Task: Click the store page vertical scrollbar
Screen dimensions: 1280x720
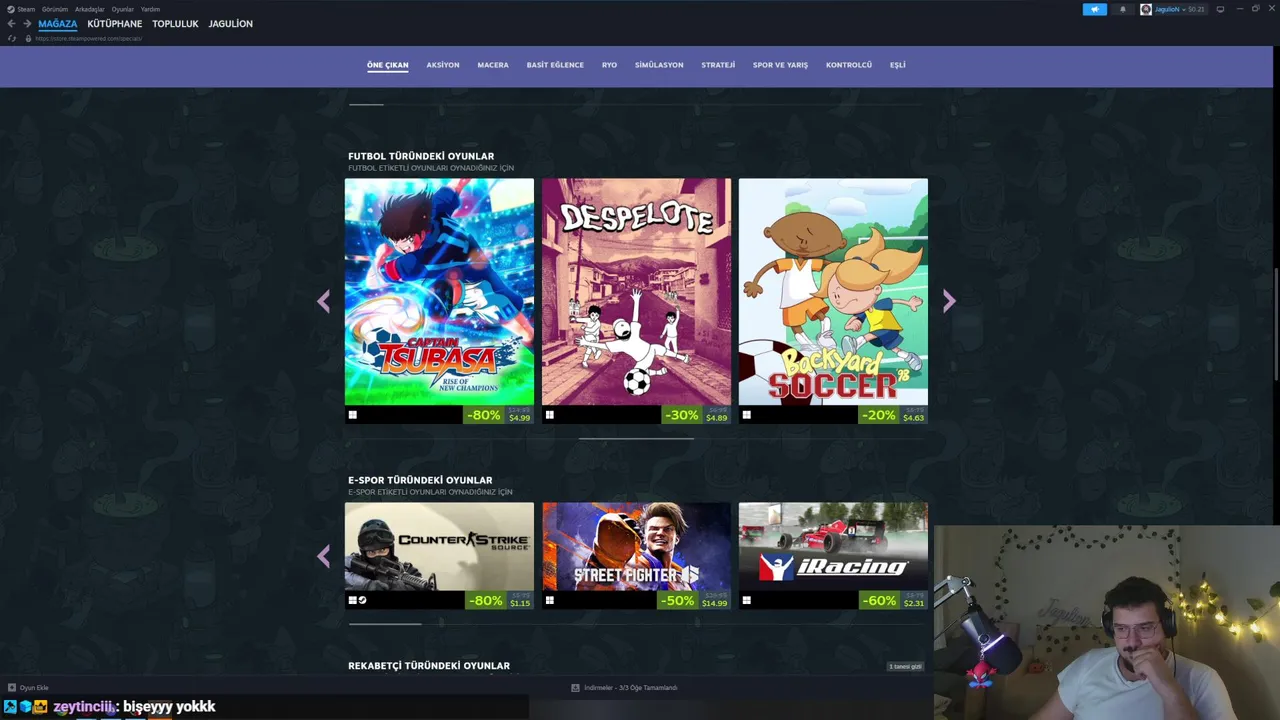Action: tap(1276, 324)
